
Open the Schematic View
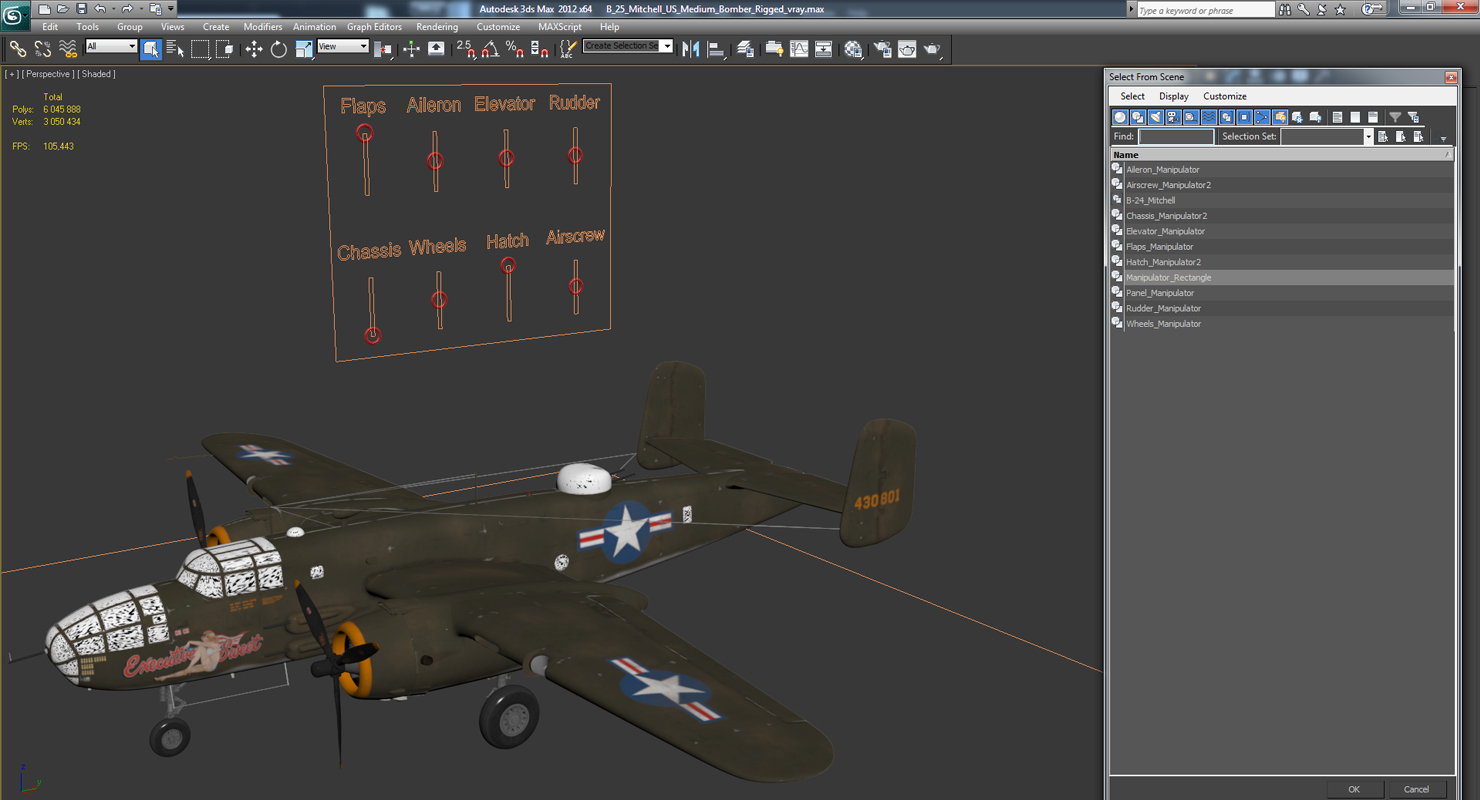click(823, 49)
